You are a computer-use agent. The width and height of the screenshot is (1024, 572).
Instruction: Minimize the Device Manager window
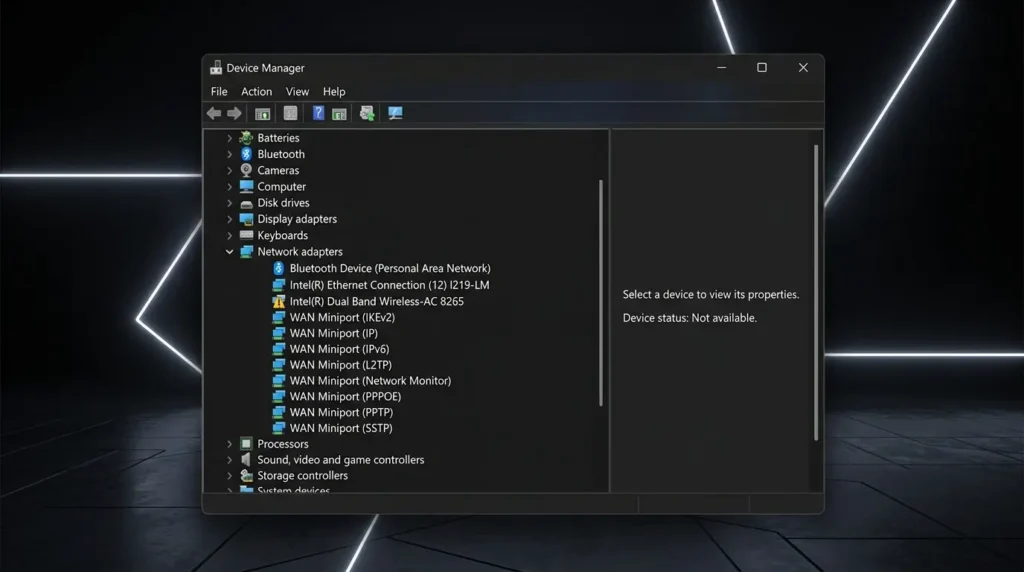click(x=722, y=67)
